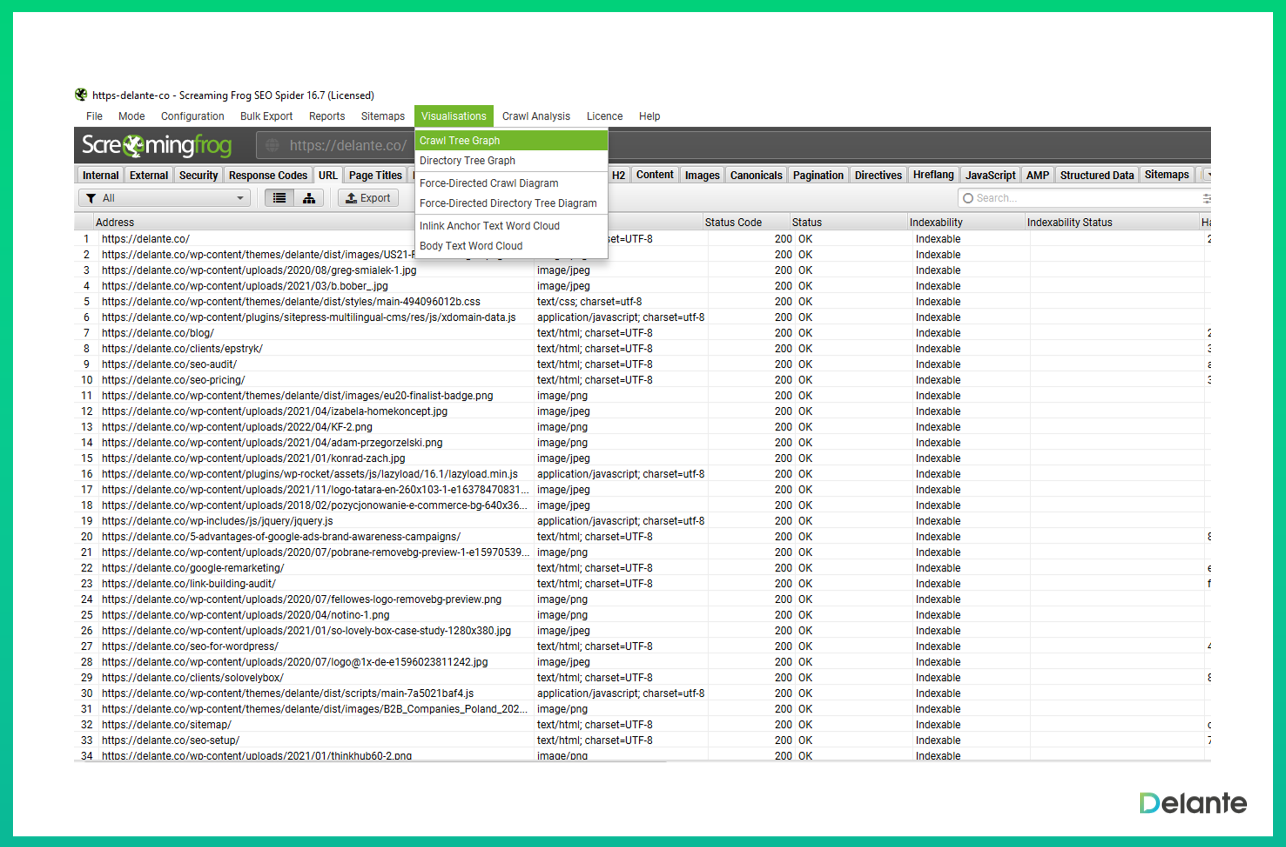Sort by the Status Code column header
Screen dimensions: 1286x847
pyautogui.click(x=744, y=222)
